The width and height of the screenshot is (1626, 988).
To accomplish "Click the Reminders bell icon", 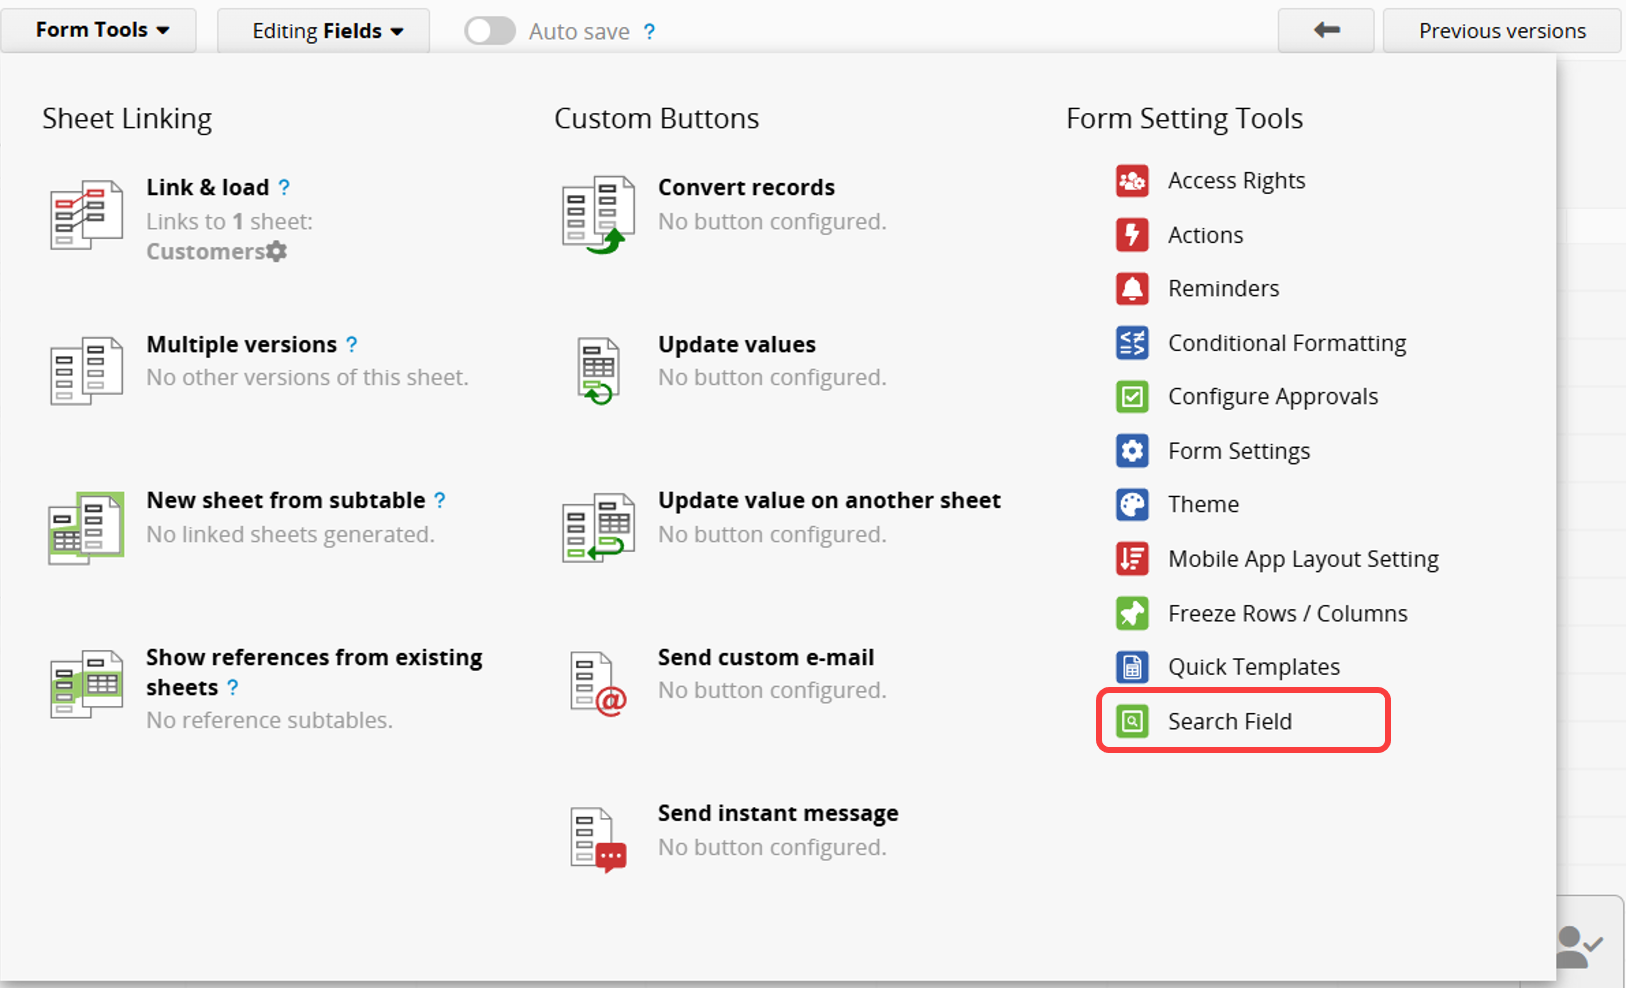I will pos(1132,289).
